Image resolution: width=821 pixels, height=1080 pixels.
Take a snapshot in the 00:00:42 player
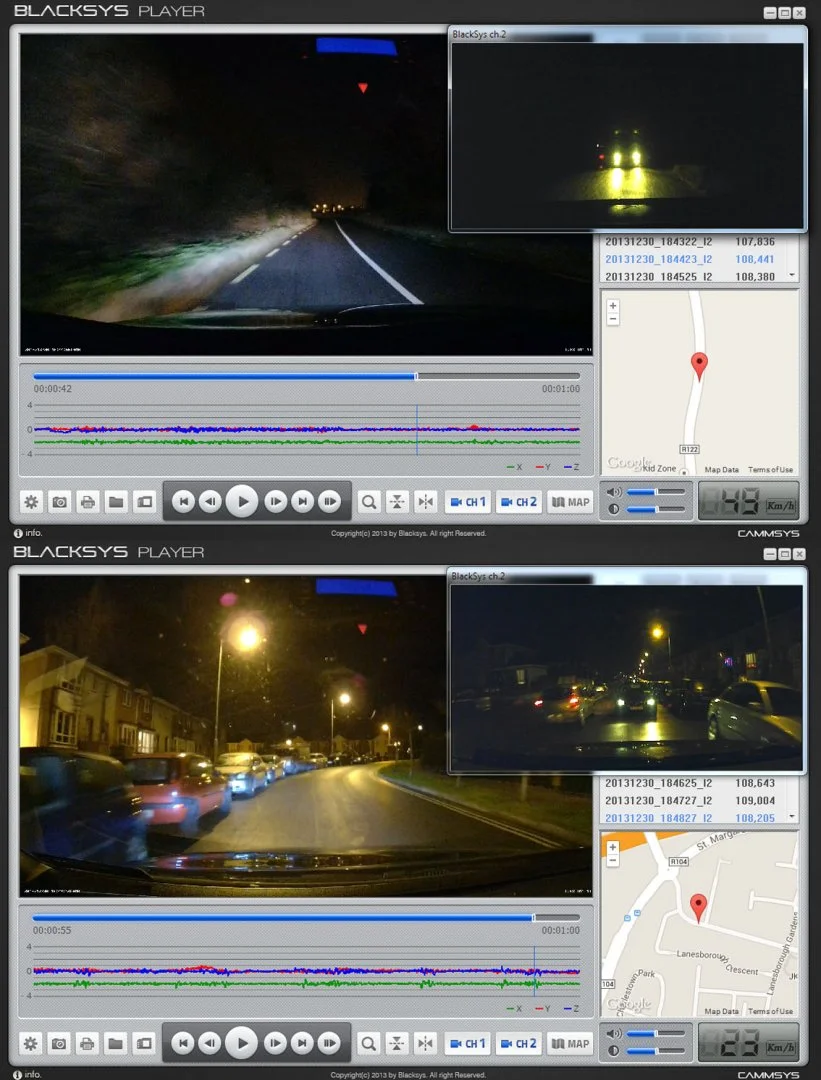(60, 502)
